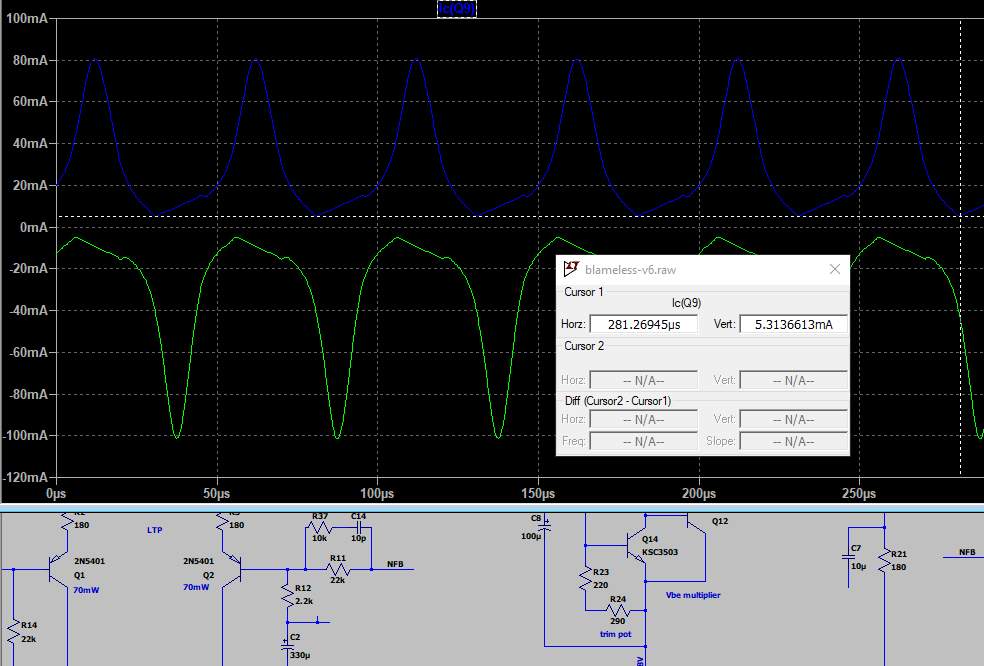Click the -20mA vertical axis label
Image resolution: width=984 pixels, height=666 pixels.
[x=28, y=269]
